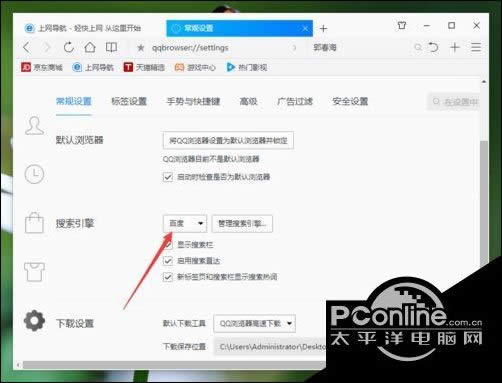Click the vertical scrollbar thumb
The height and width of the screenshot is (383, 502).
(x=484, y=203)
